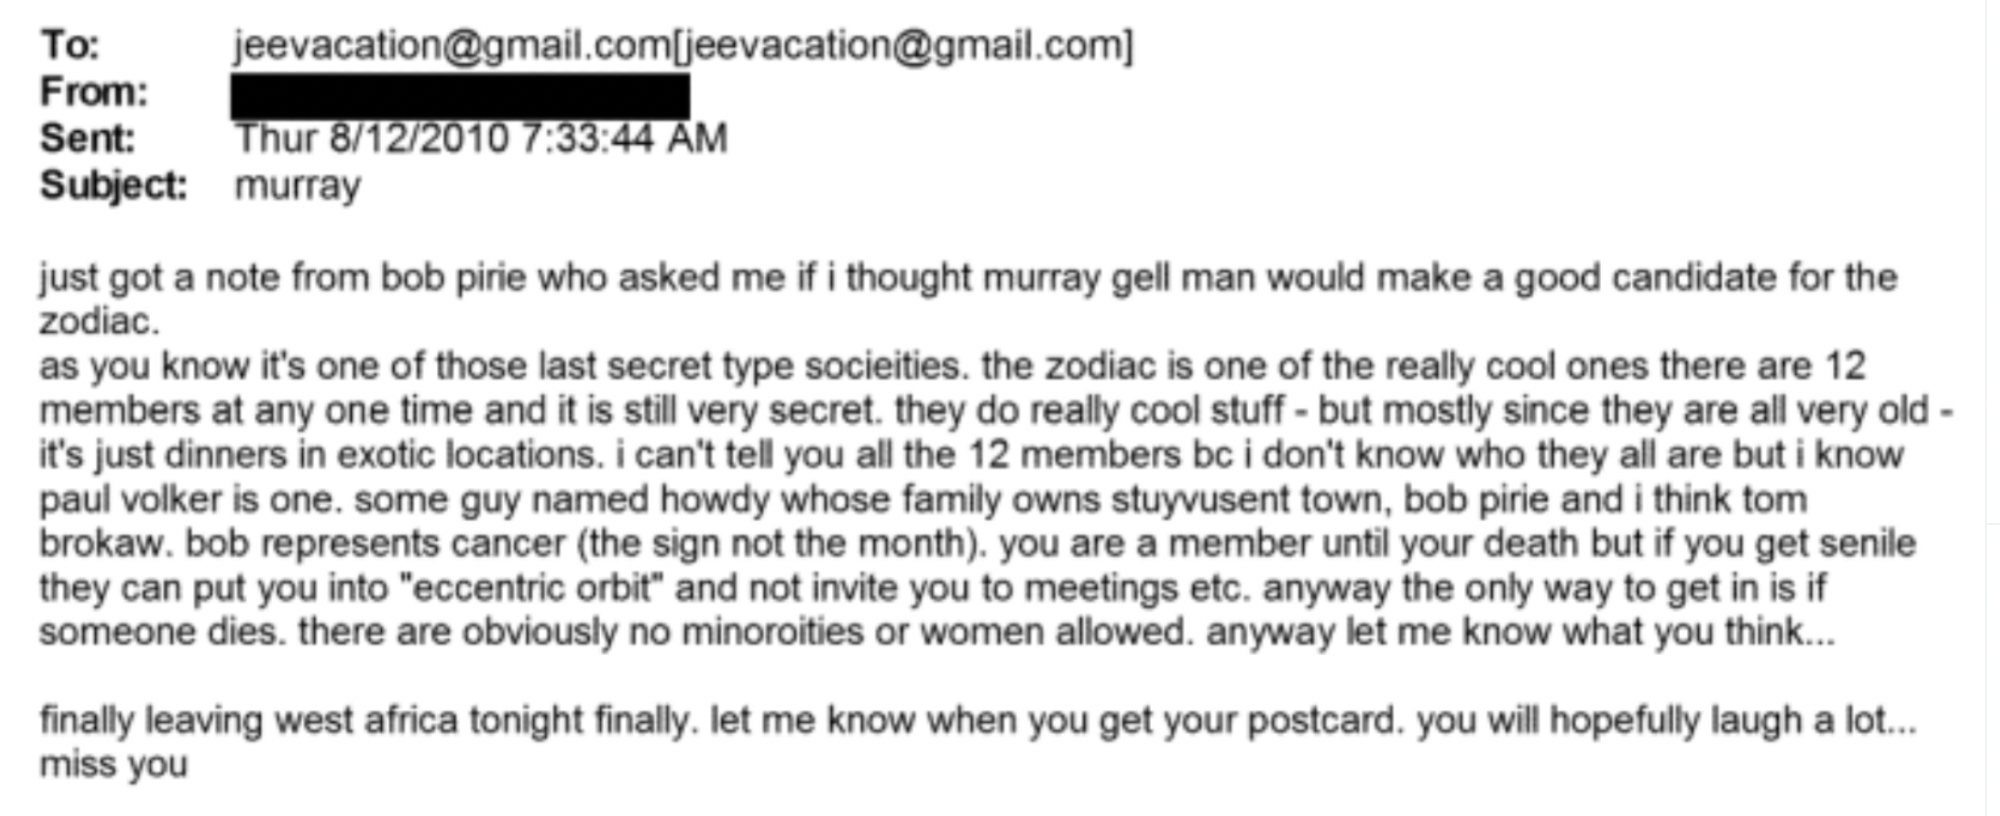2000x816 pixels.
Task: Click the closing text "miss you"
Action: (x=113, y=764)
